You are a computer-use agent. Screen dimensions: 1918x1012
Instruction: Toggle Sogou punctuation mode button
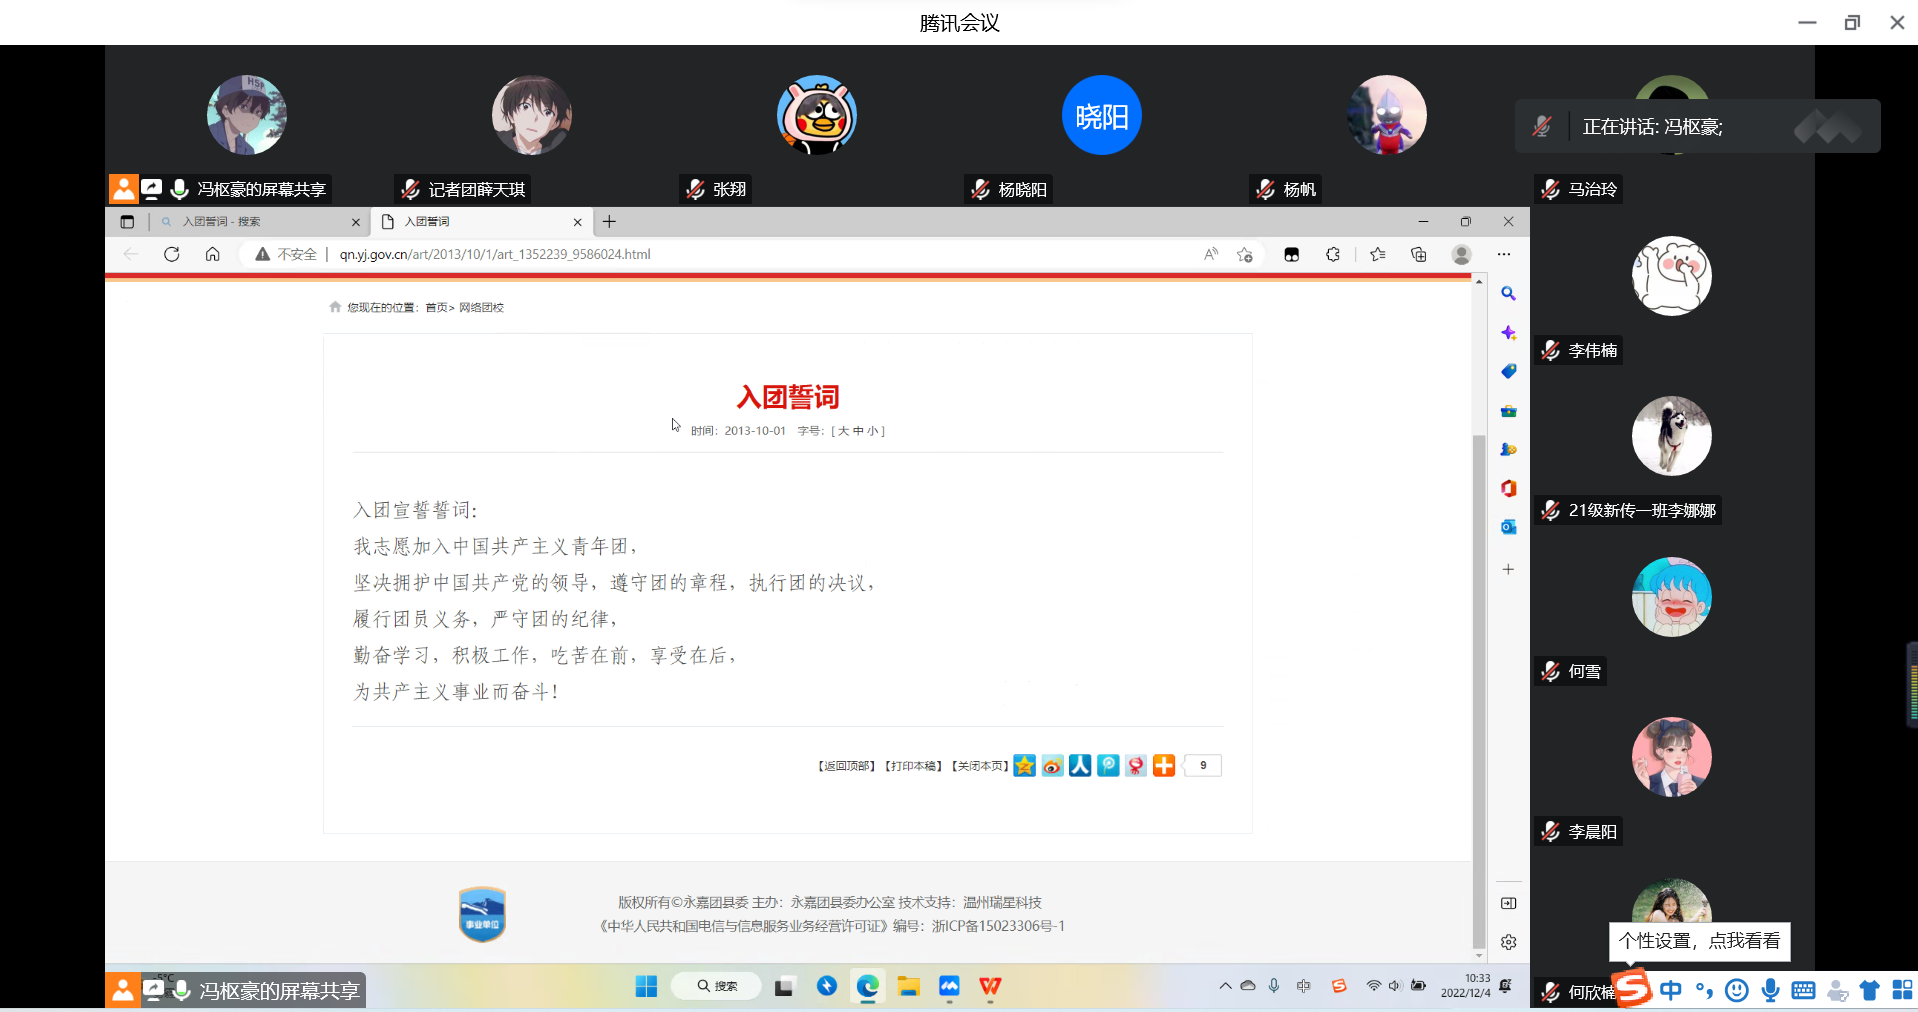[1704, 990]
